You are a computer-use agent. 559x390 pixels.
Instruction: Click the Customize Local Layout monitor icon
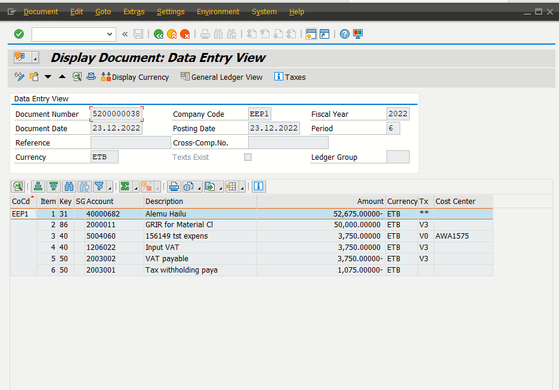point(358,34)
